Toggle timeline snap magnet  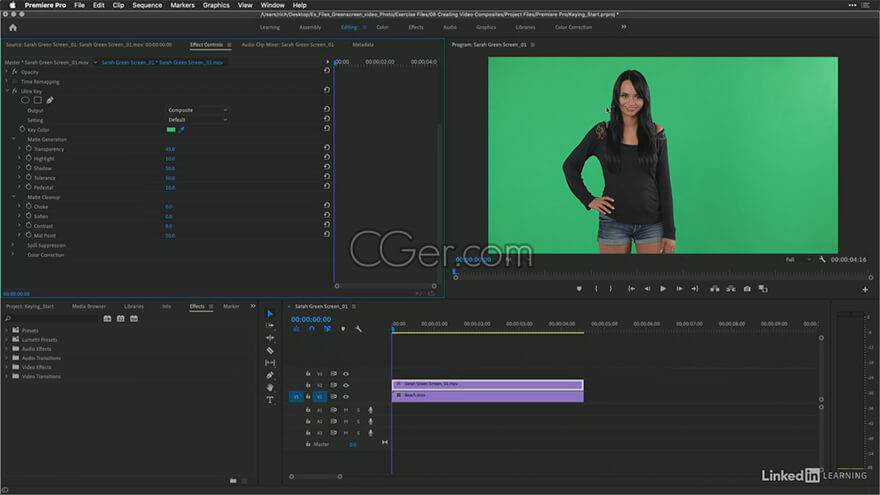click(311, 329)
